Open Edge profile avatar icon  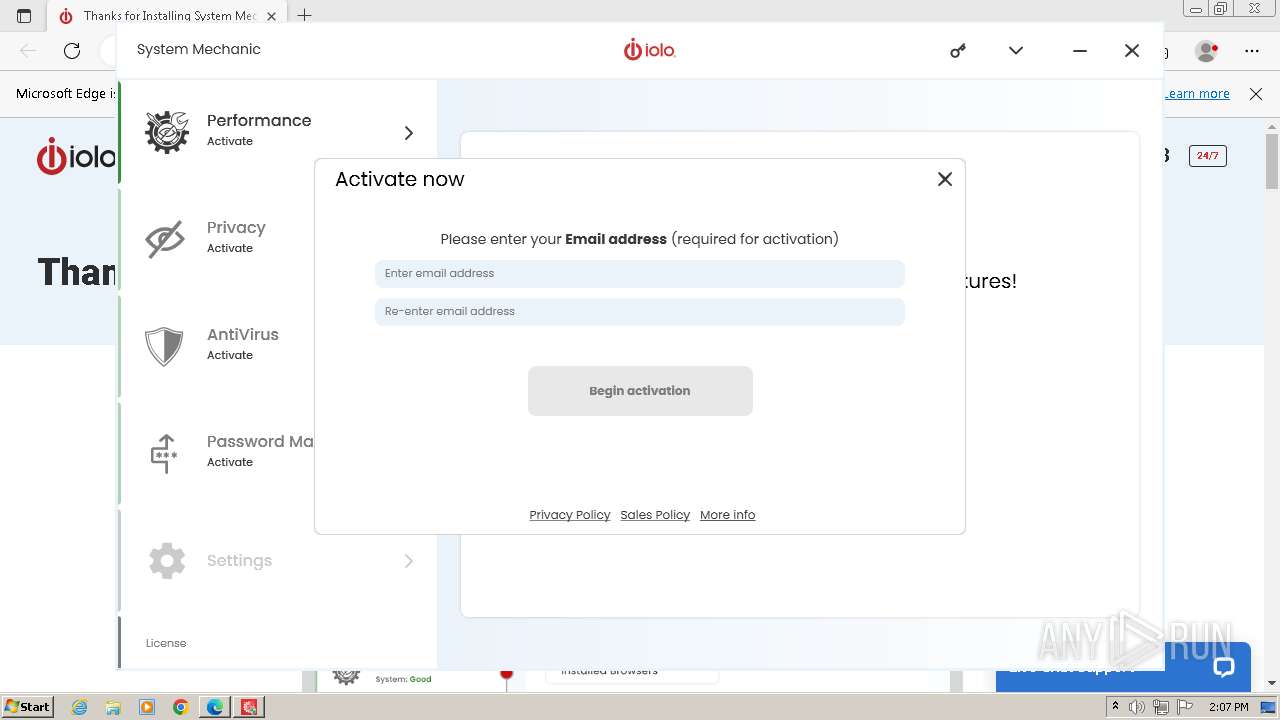[1207, 50]
